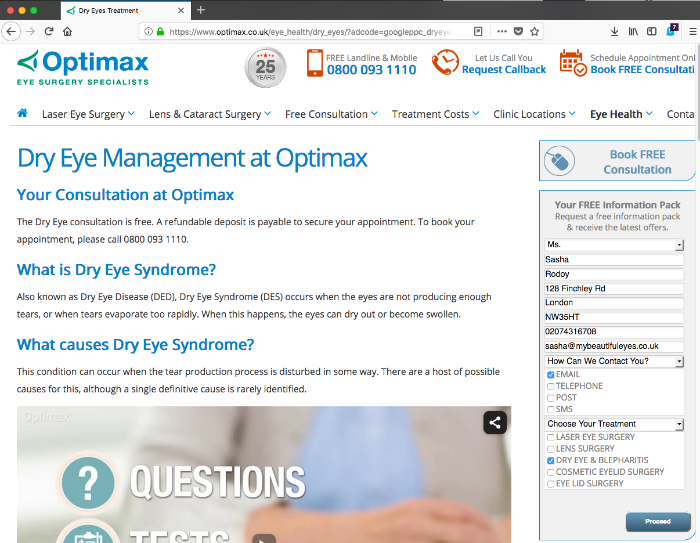Viewport: 700px width, 543px height.
Task: Check the POST contact checkbox
Action: coord(550,398)
